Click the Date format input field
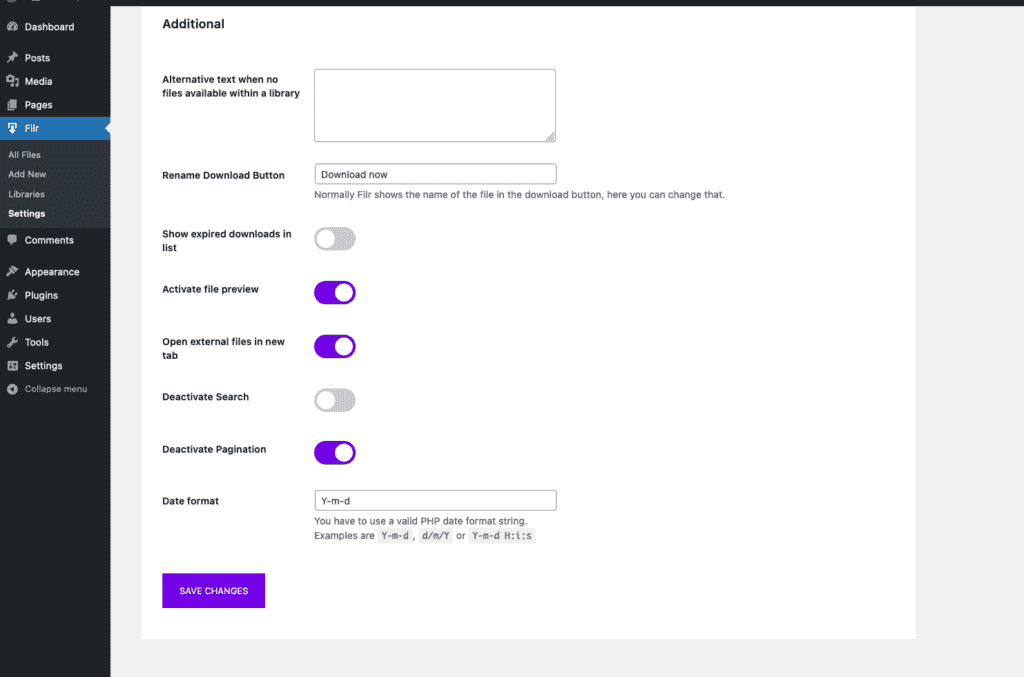The image size is (1024, 677). pos(435,500)
